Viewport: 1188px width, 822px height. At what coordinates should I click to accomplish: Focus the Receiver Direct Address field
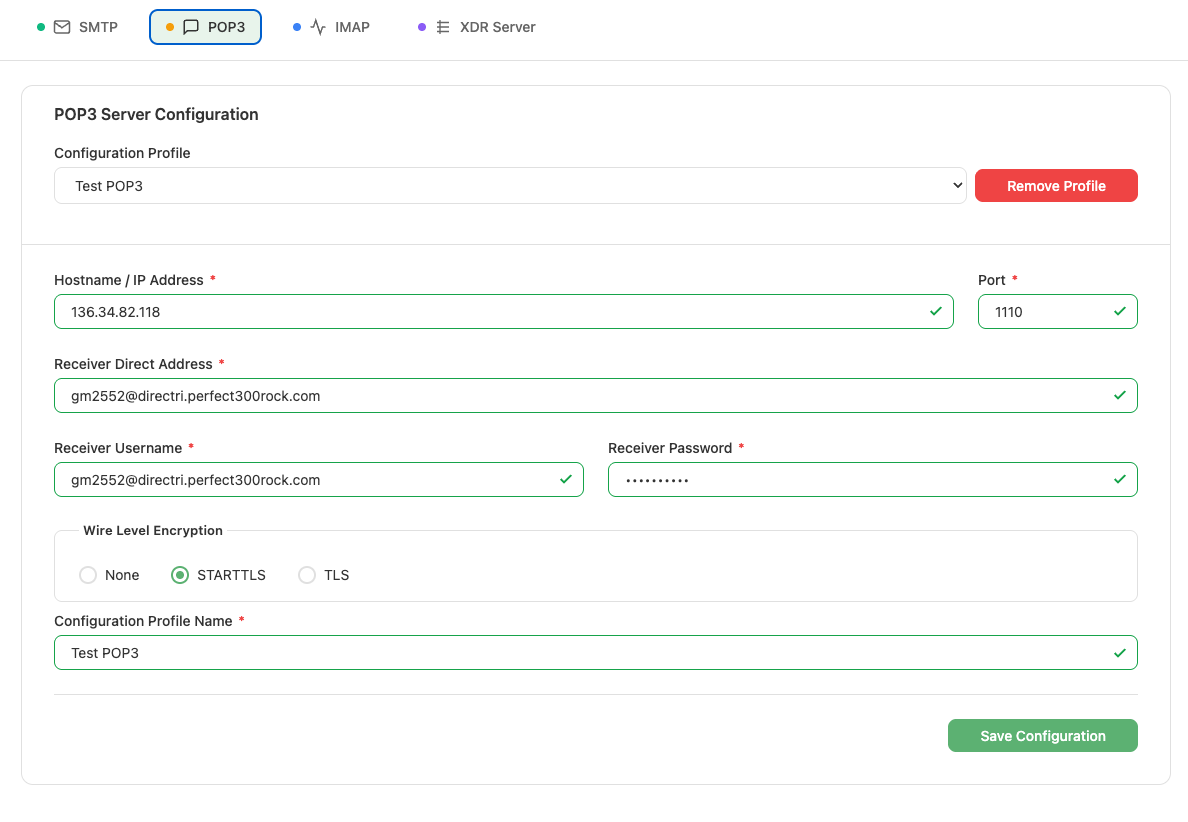[596, 395]
